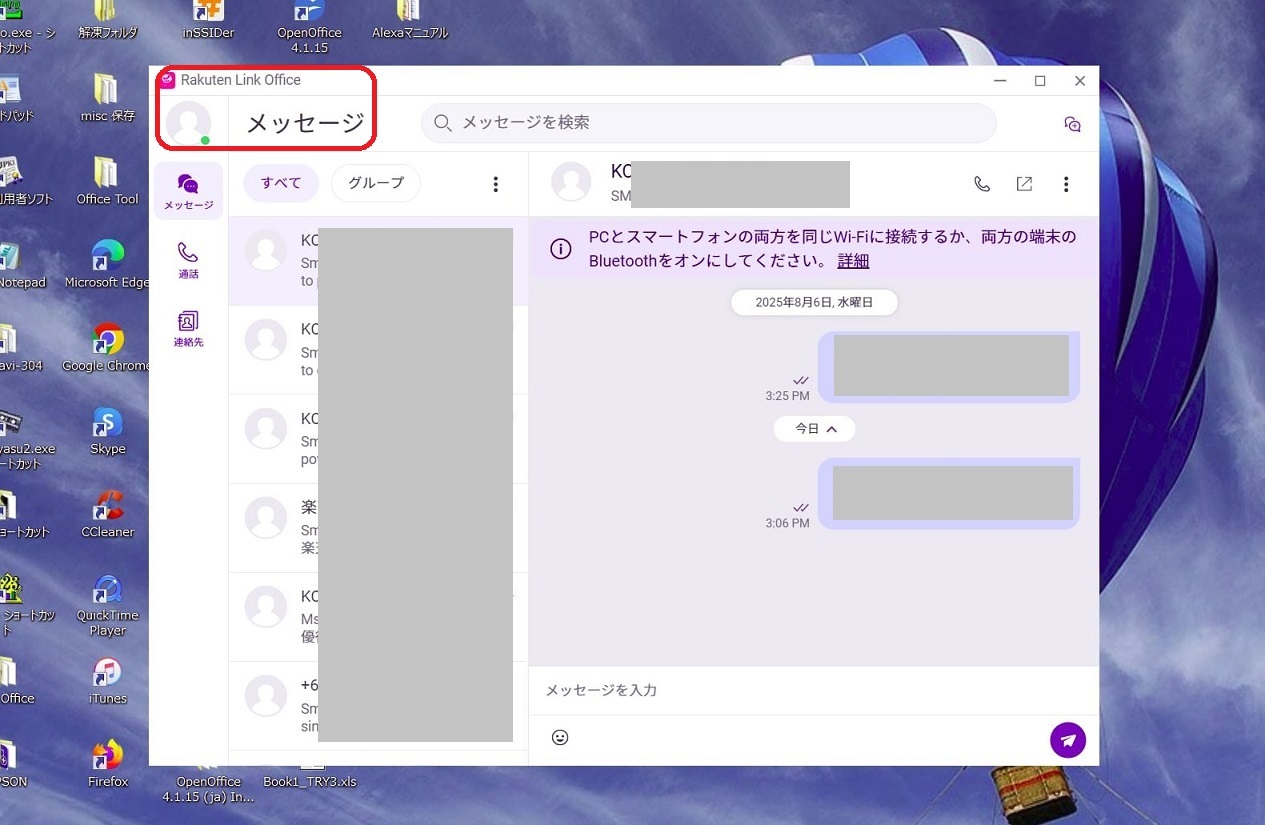Screen dimensions: 1265x825
Task: Collapse the 今日 date section chevron
Action: [x=831, y=429]
